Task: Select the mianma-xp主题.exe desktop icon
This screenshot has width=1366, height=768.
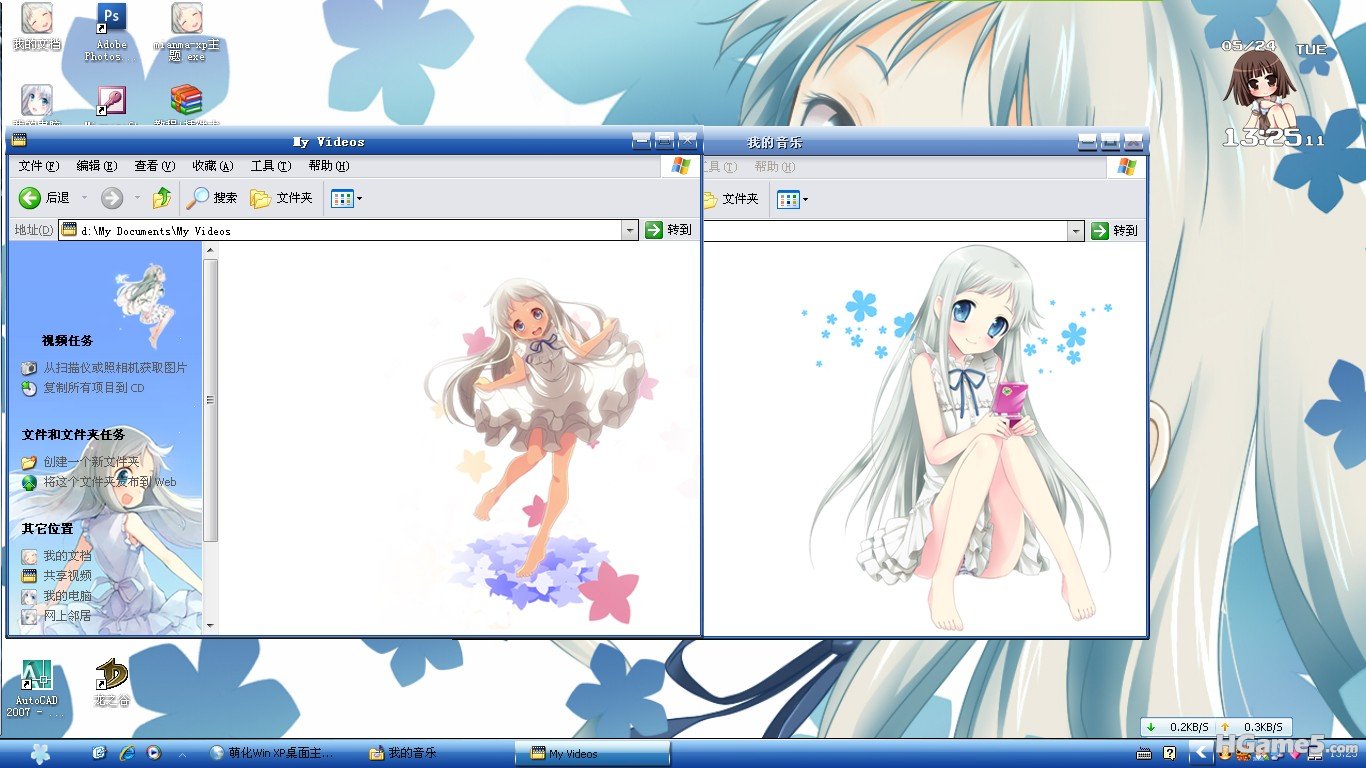Action: (x=186, y=32)
